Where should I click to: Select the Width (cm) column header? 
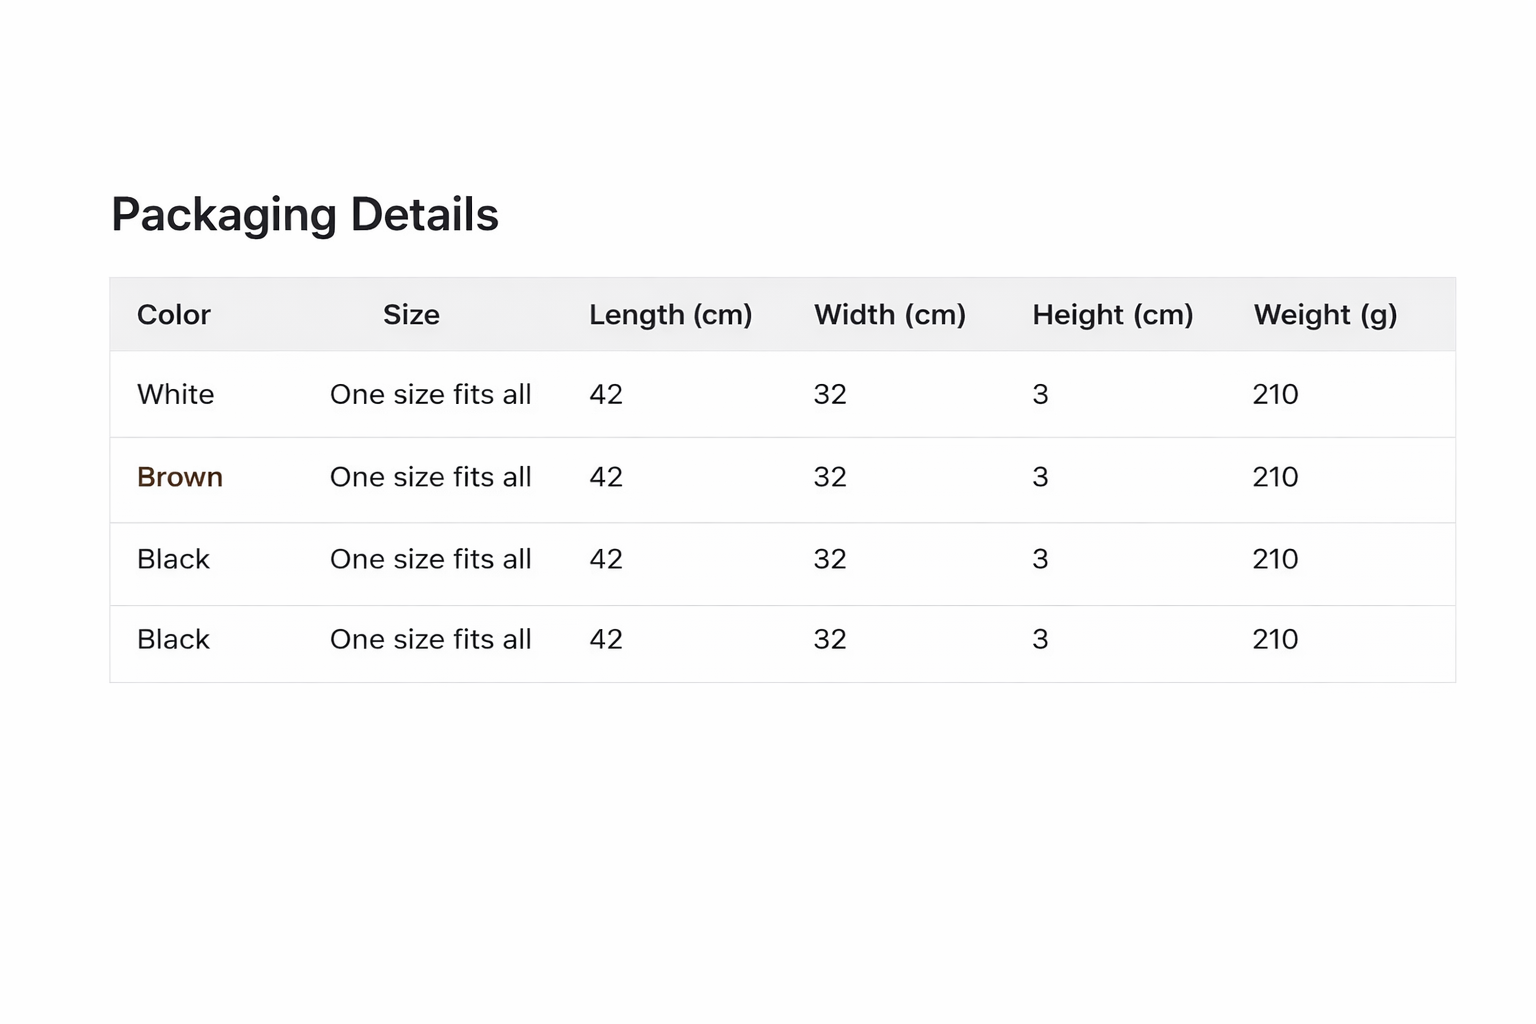[x=889, y=315]
